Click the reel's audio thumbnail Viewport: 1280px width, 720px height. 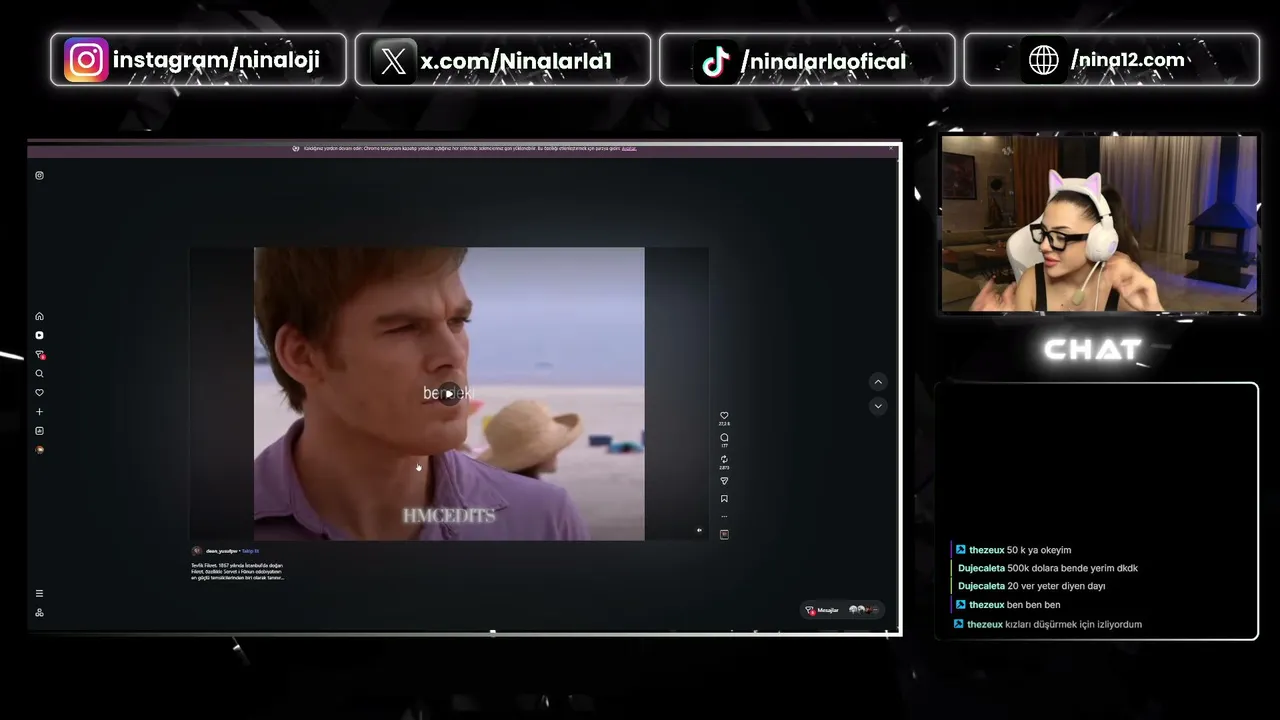pos(724,534)
